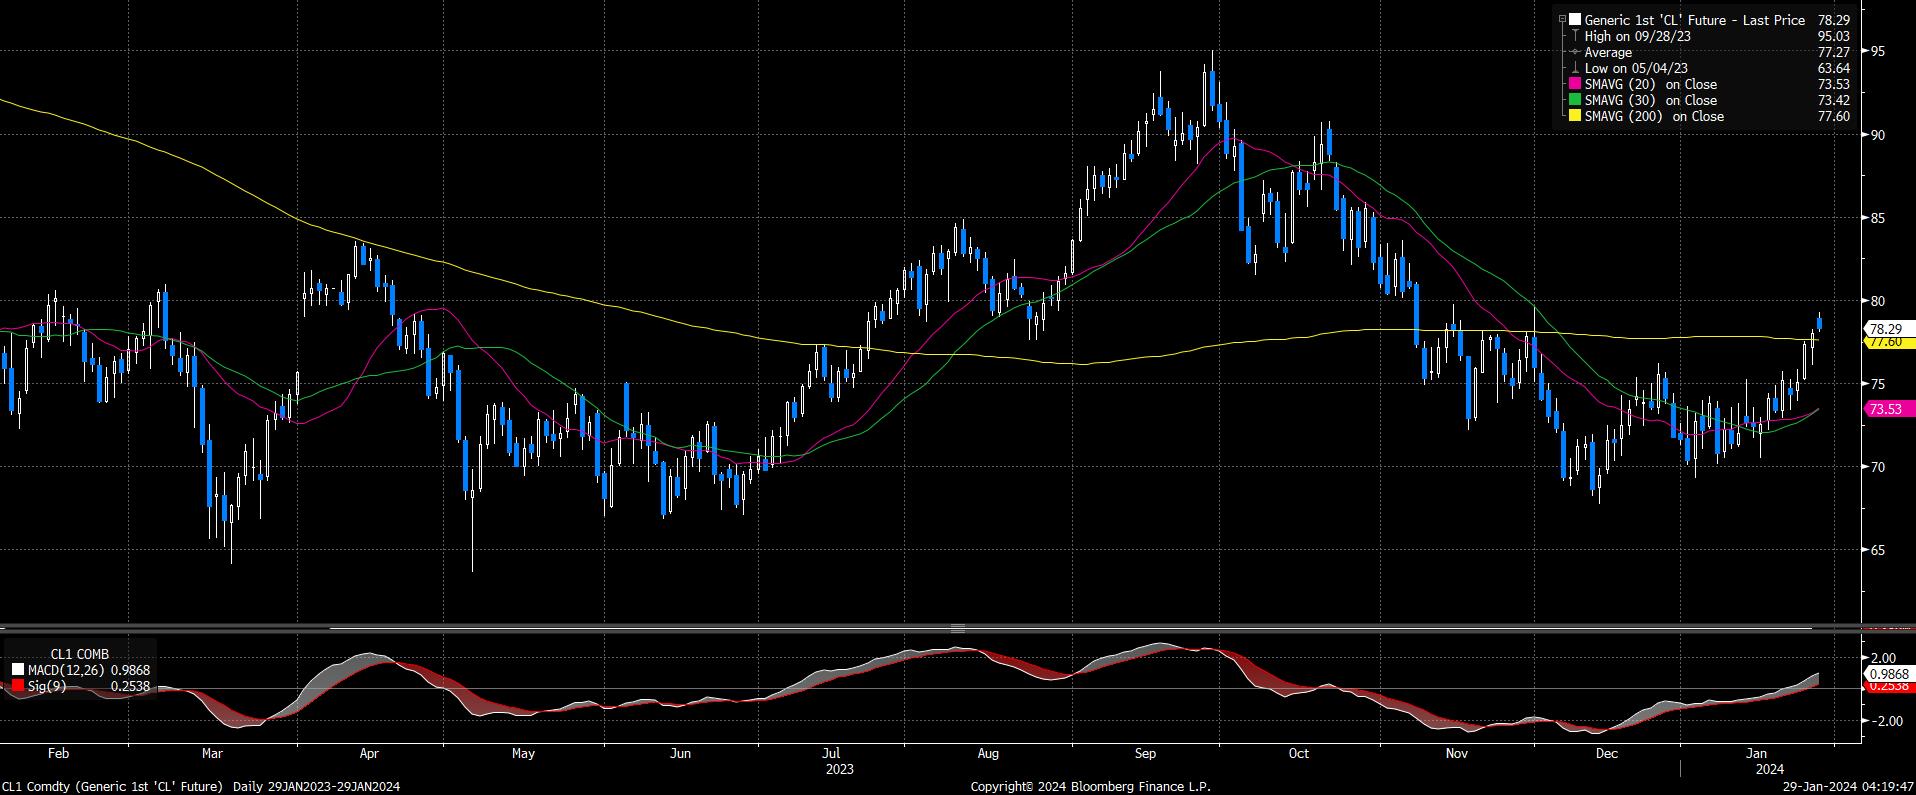1916x795 pixels.
Task: Click the 73.42 SMAVG value in legend
Action: (x=1834, y=100)
